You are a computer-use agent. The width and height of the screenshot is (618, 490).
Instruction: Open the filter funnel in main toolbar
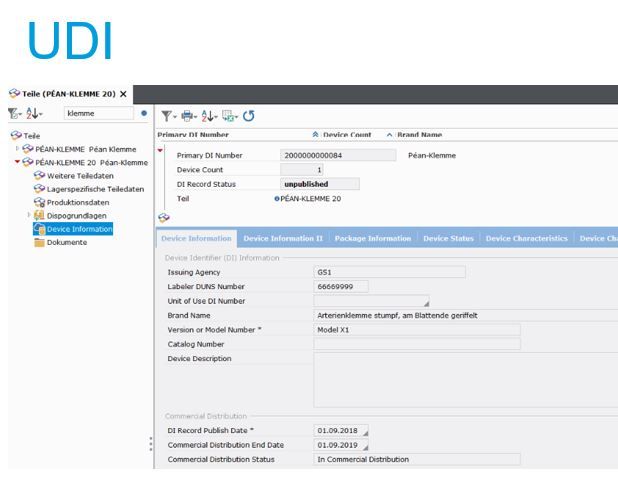[166, 116]
